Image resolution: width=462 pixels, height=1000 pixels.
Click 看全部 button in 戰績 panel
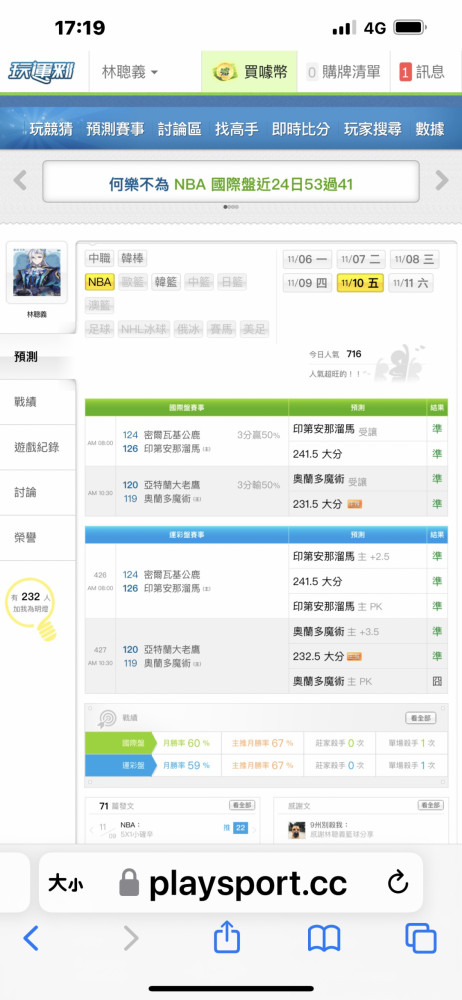click(421, 718)
